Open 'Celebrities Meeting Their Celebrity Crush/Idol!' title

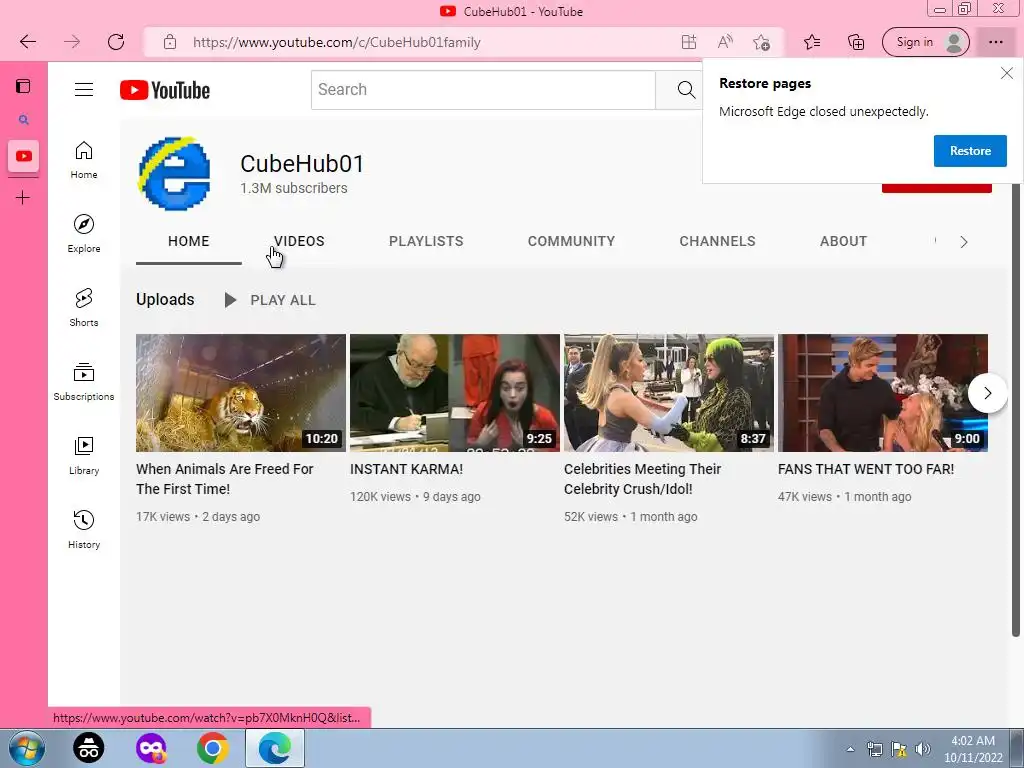click(642, 479)
